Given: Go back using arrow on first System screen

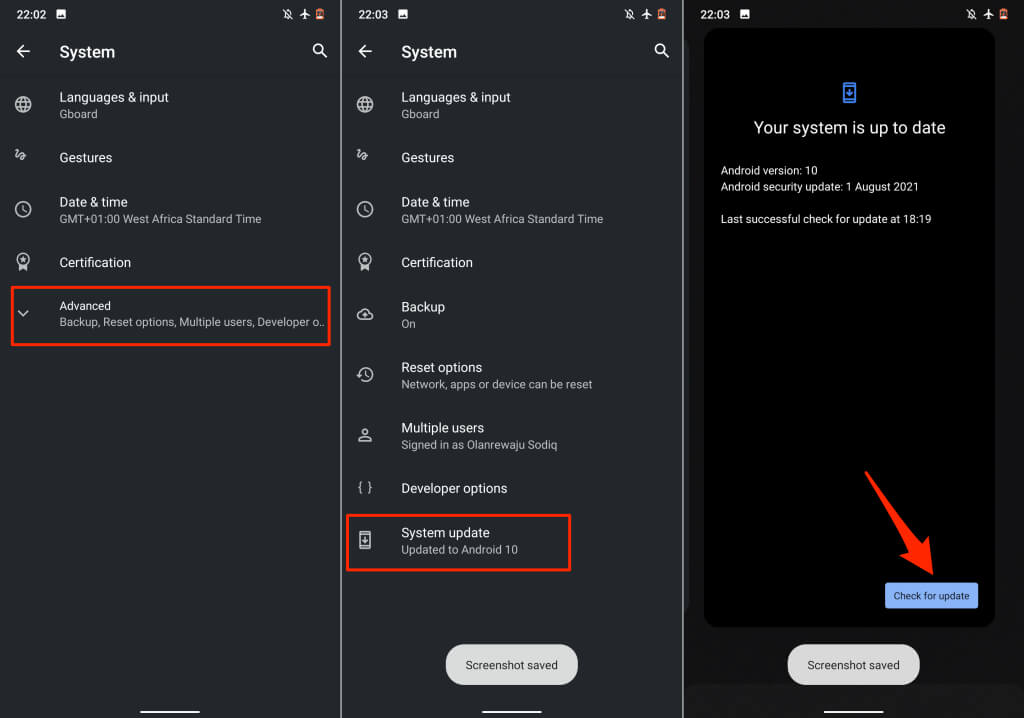Looking at the screenshot, I should click(x=24, y=51).
